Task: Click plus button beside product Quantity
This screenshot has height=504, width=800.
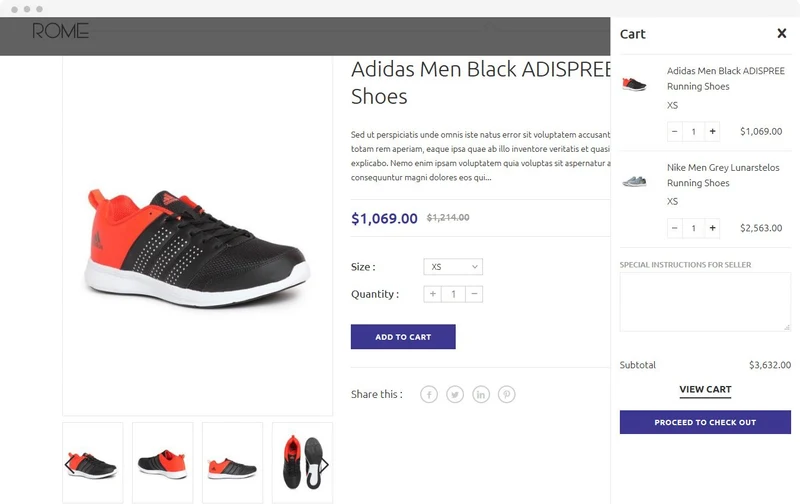Action: pyautogui.click(x=433, y=294)
